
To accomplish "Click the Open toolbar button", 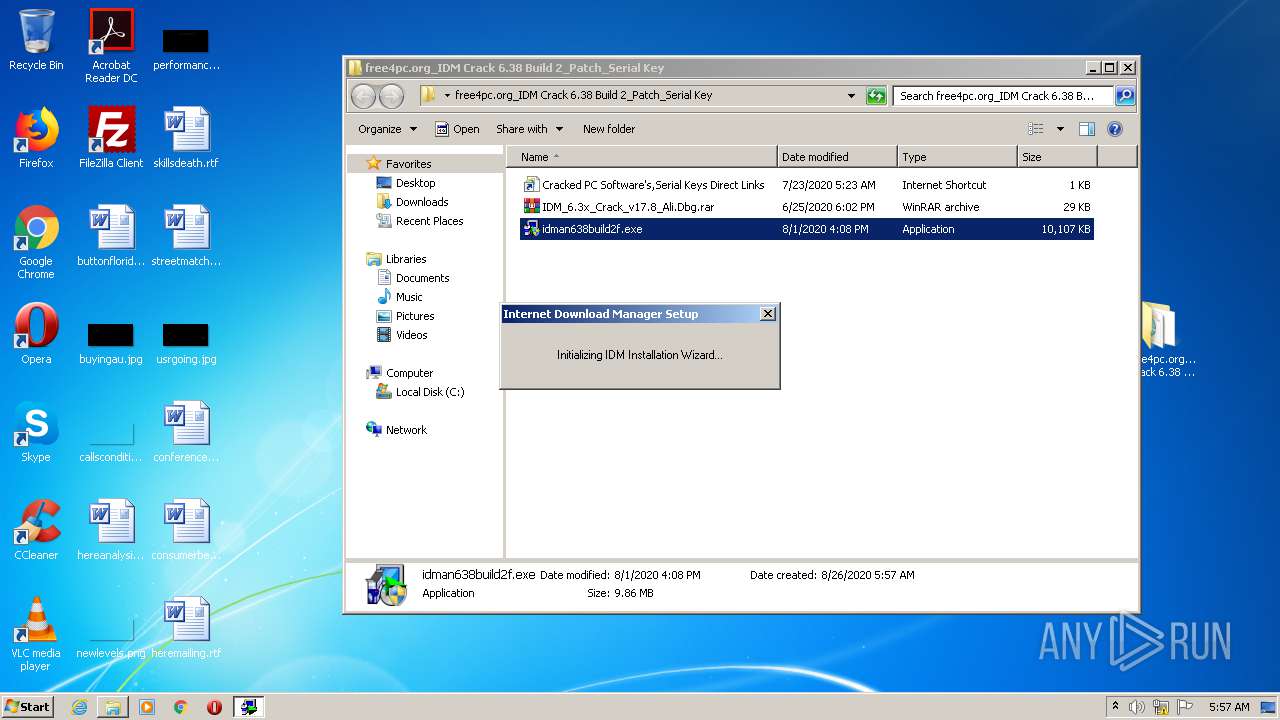I will [x=457, y=129].
